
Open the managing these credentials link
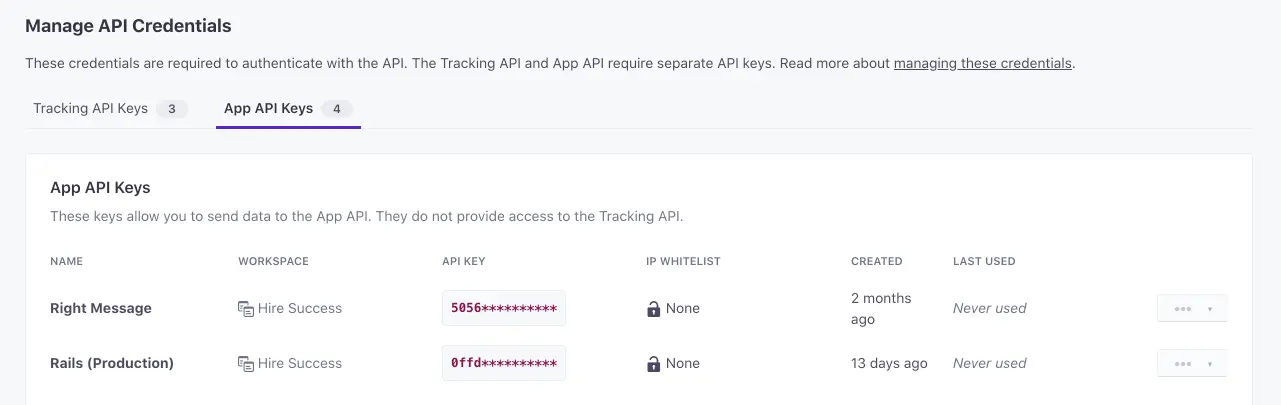pyautogui.click(x=982, y=63)
